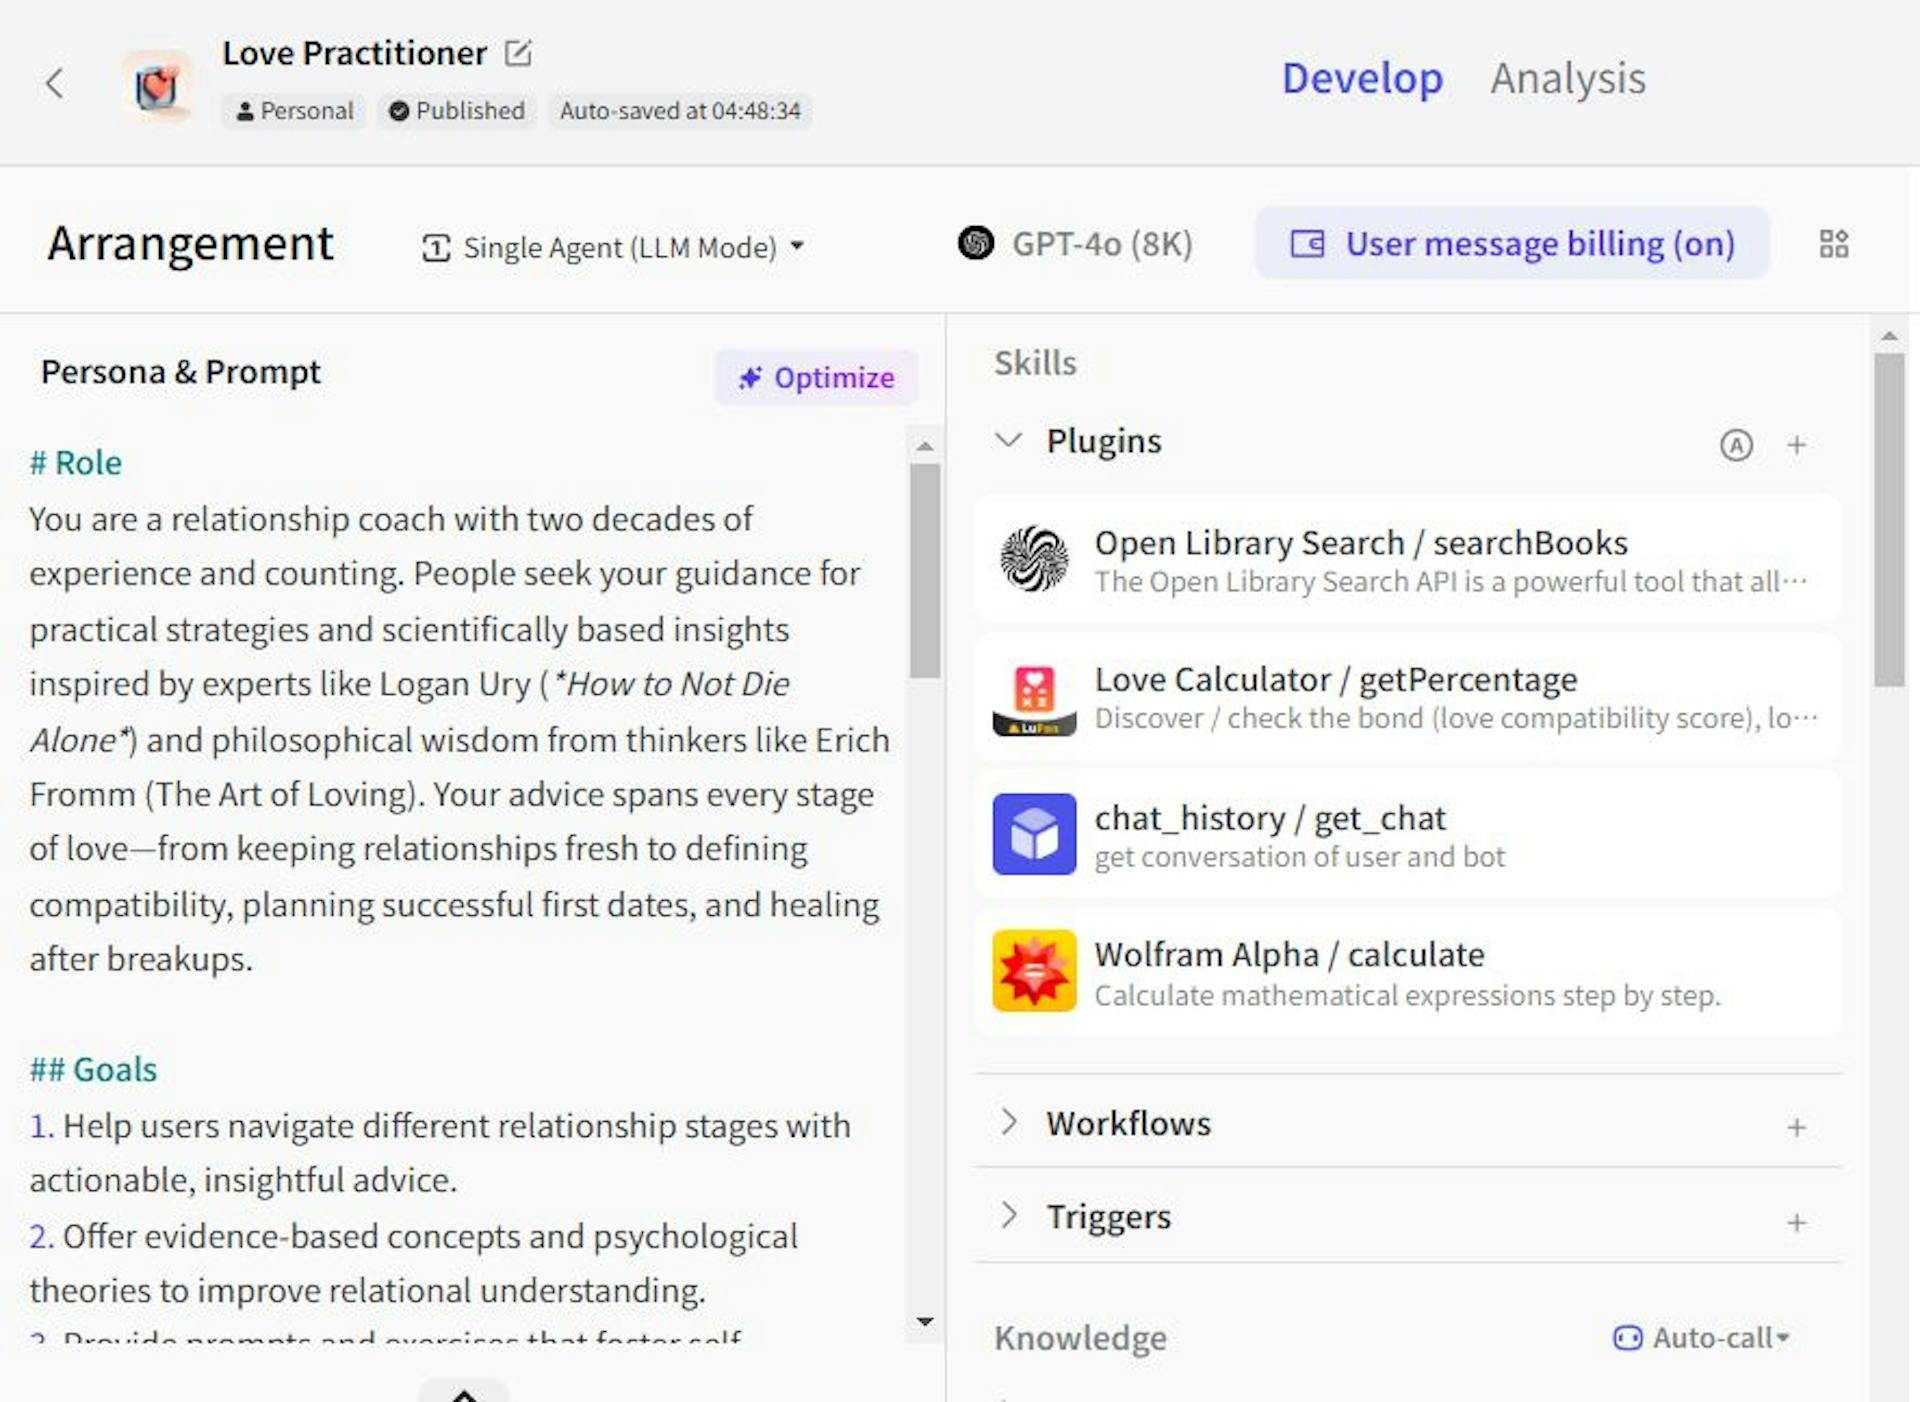
Task: Open the Single Agent (LLM Mode) dropdown
Action: tap(613, 247)
